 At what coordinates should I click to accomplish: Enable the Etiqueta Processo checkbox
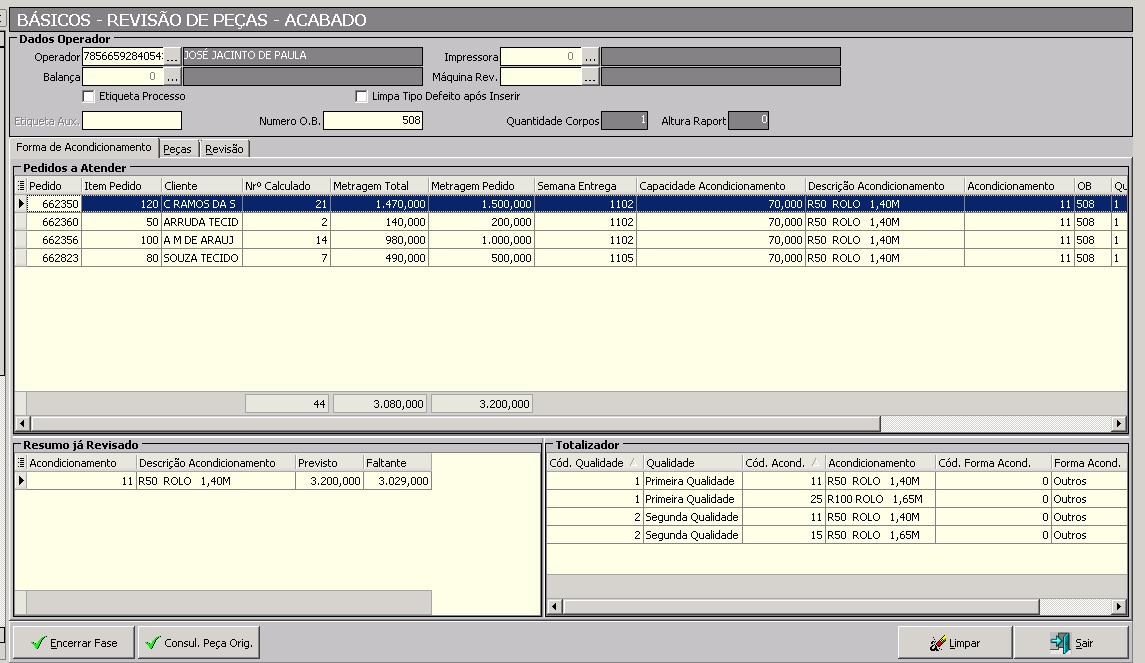coord(89,97)
